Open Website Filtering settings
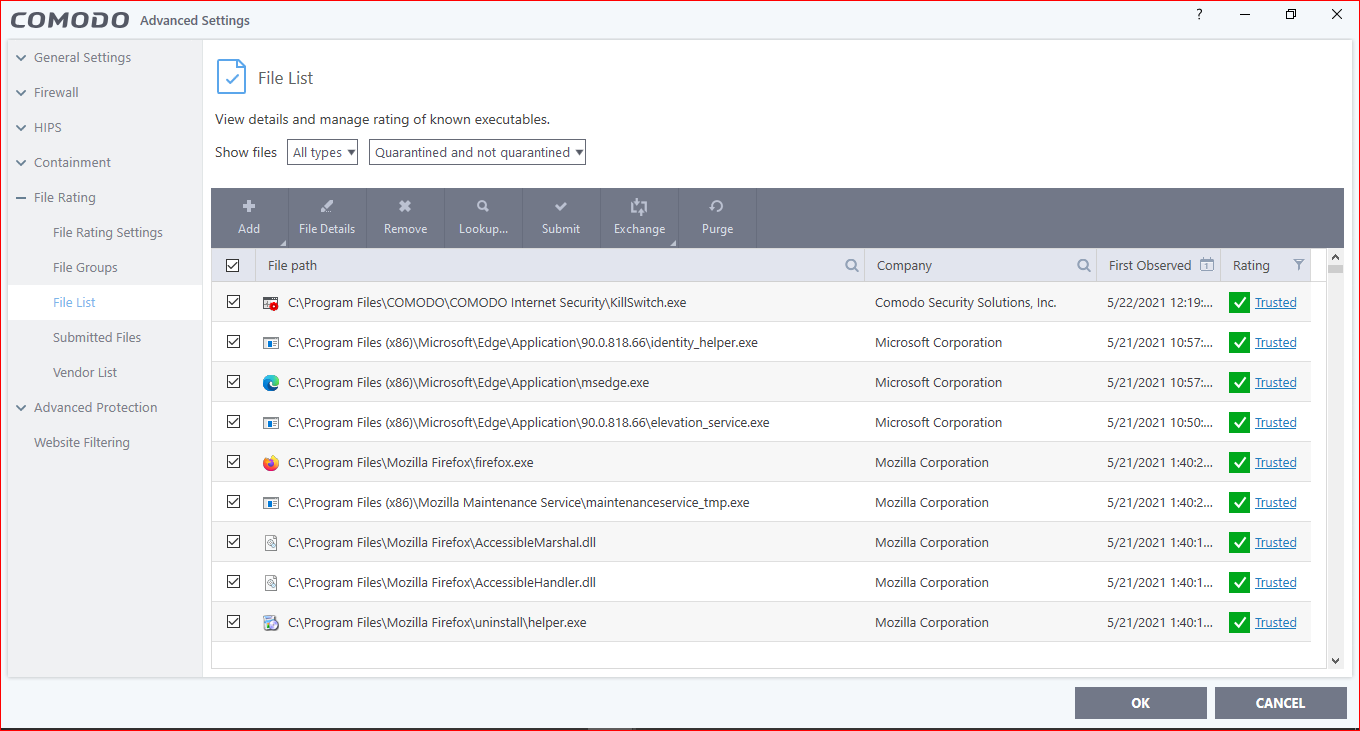 click(x=82, y=442)
